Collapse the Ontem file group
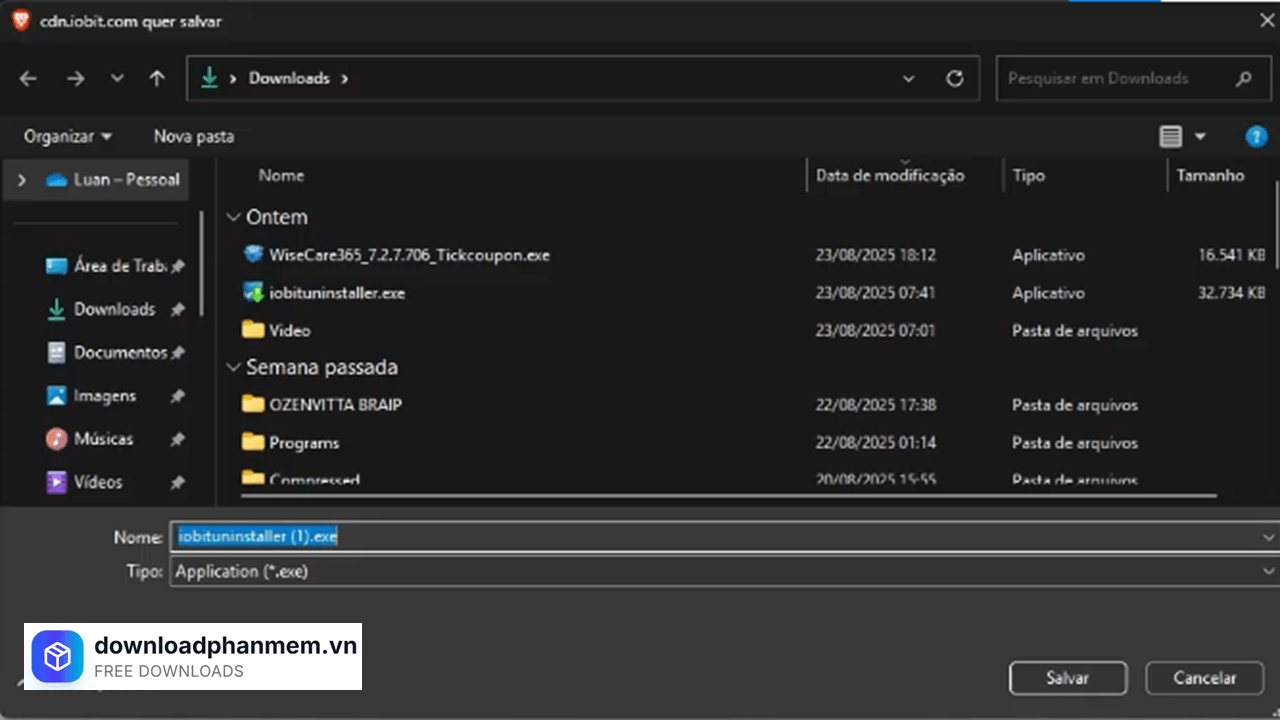The height and width of the screenshot is (720, 1280). click(233, 216)
